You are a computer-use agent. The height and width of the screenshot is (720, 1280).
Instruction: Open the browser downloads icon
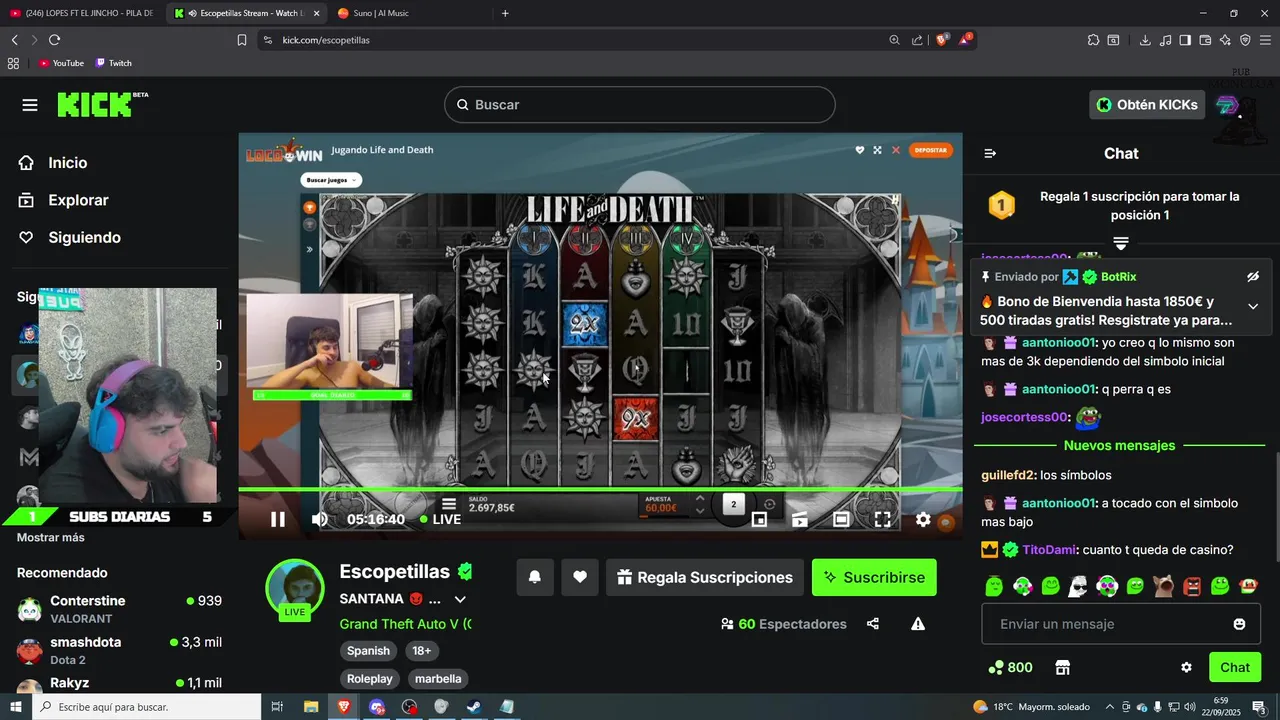click(1145, 40)
